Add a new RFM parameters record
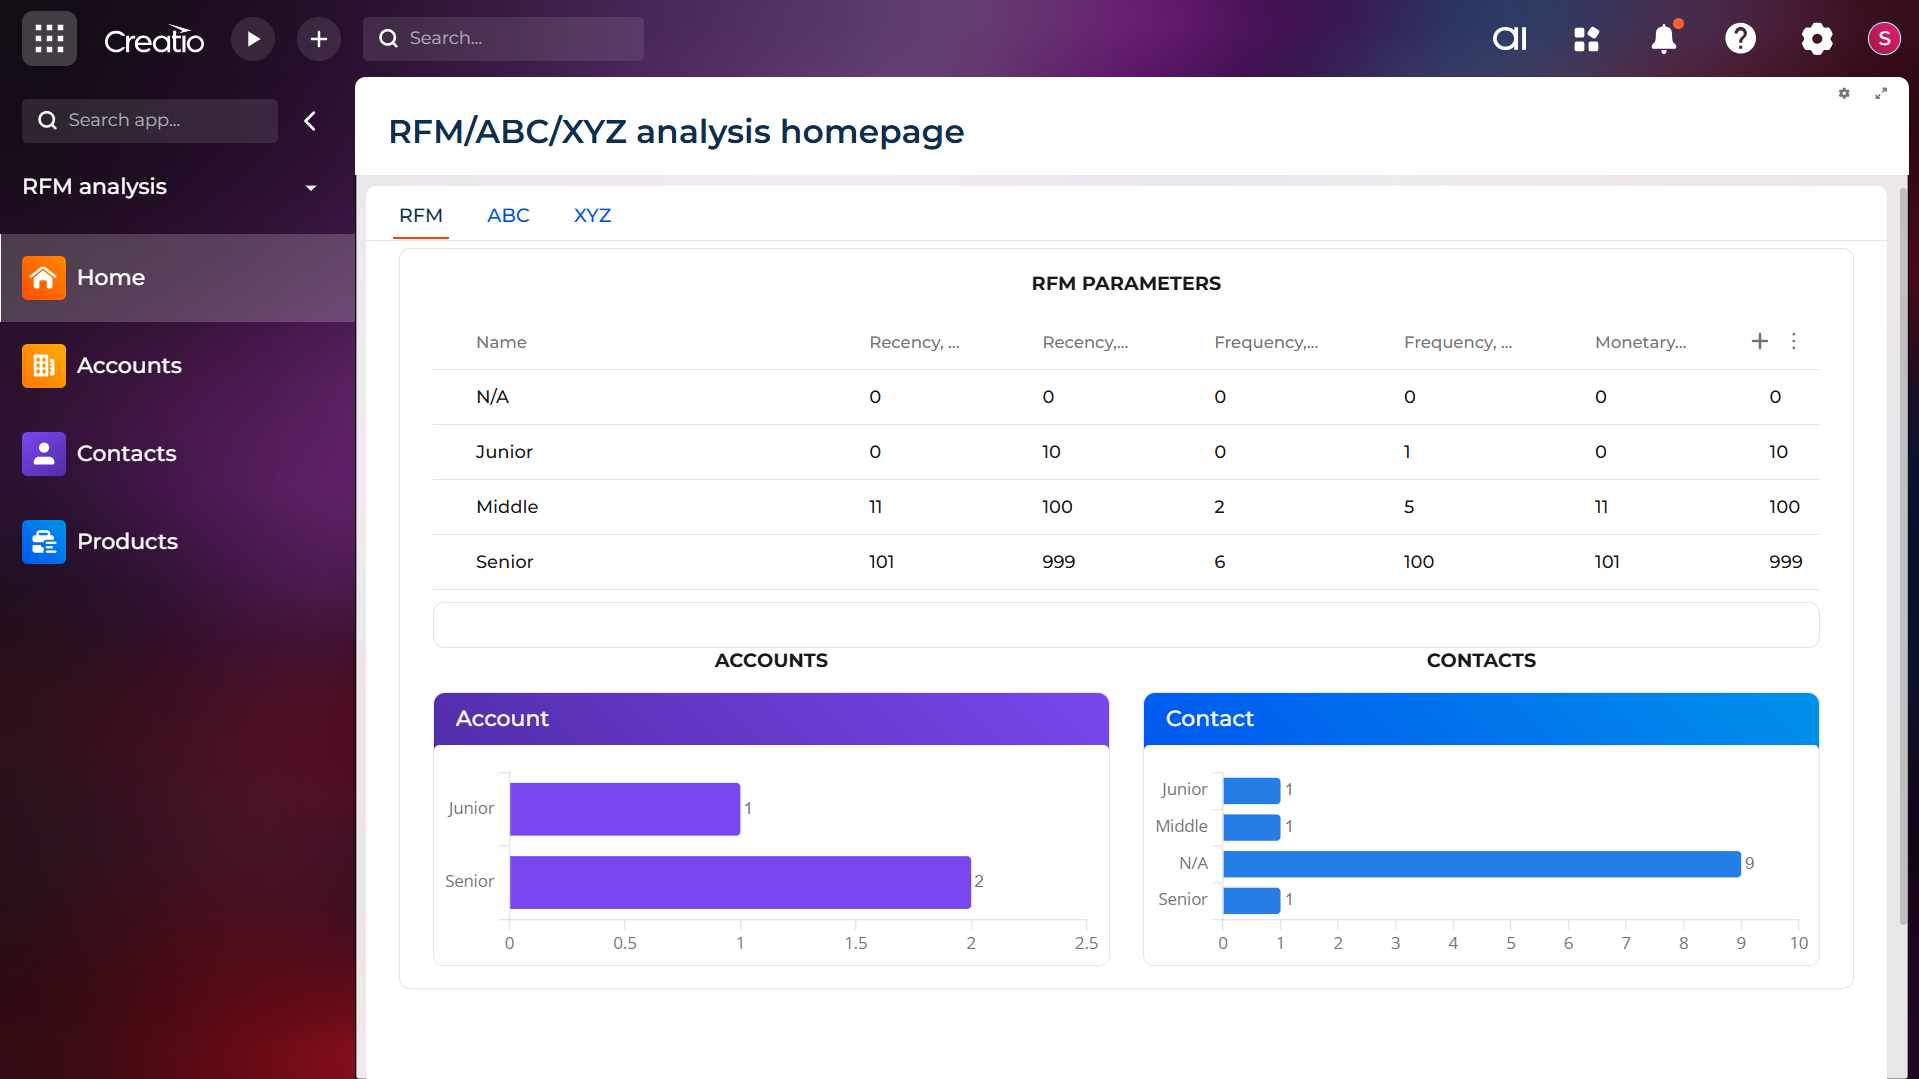Viewport: 1919px width, 1079px height. (1760, 342)
